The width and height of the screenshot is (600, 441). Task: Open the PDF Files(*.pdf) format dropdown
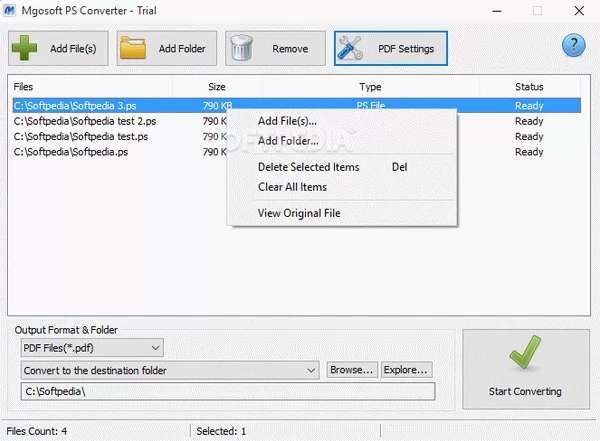92,348
